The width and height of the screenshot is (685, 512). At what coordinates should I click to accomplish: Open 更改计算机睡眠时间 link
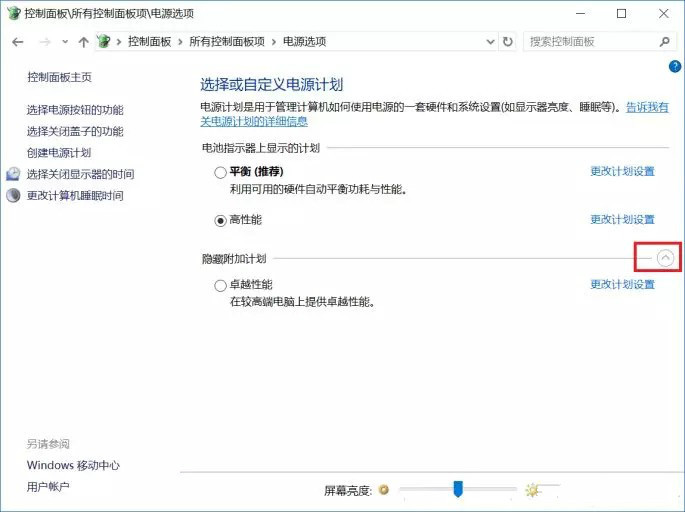[x=75, y=195]
